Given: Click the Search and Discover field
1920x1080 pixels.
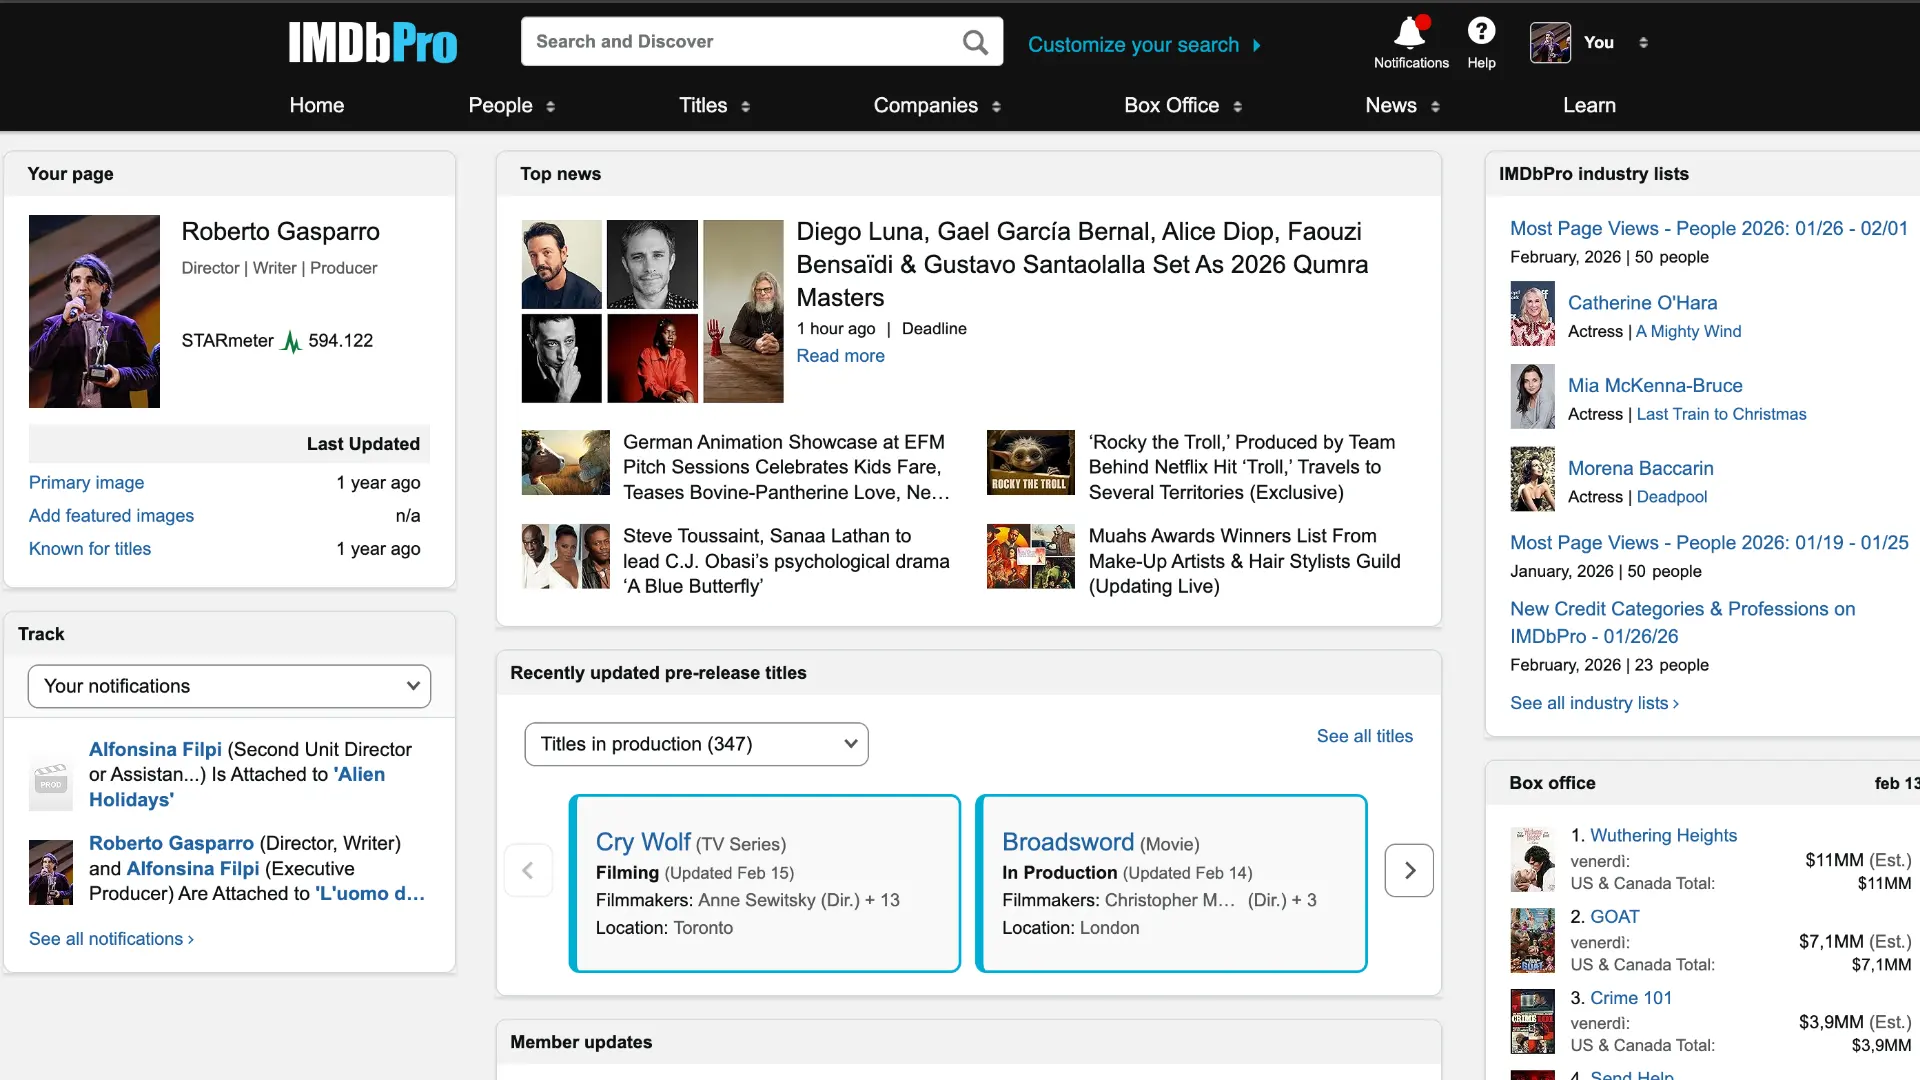Looking at the screenshot, I should [x=740, y=42].
